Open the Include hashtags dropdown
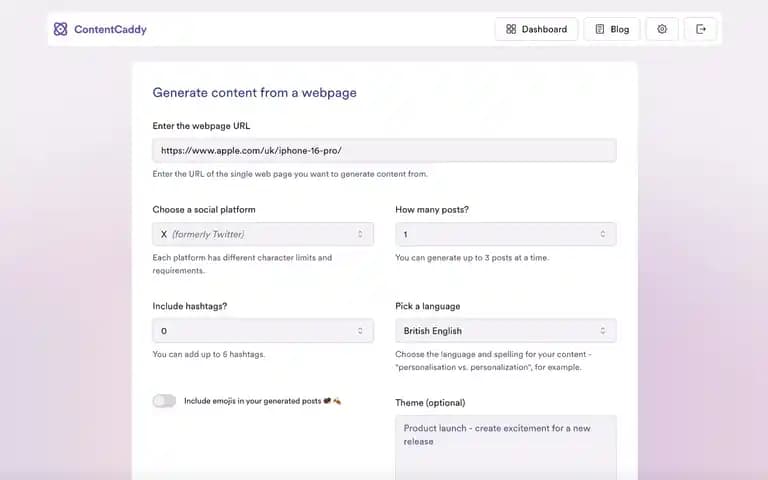The width and height of the screenshot is (768, 480). click(263, 331)
